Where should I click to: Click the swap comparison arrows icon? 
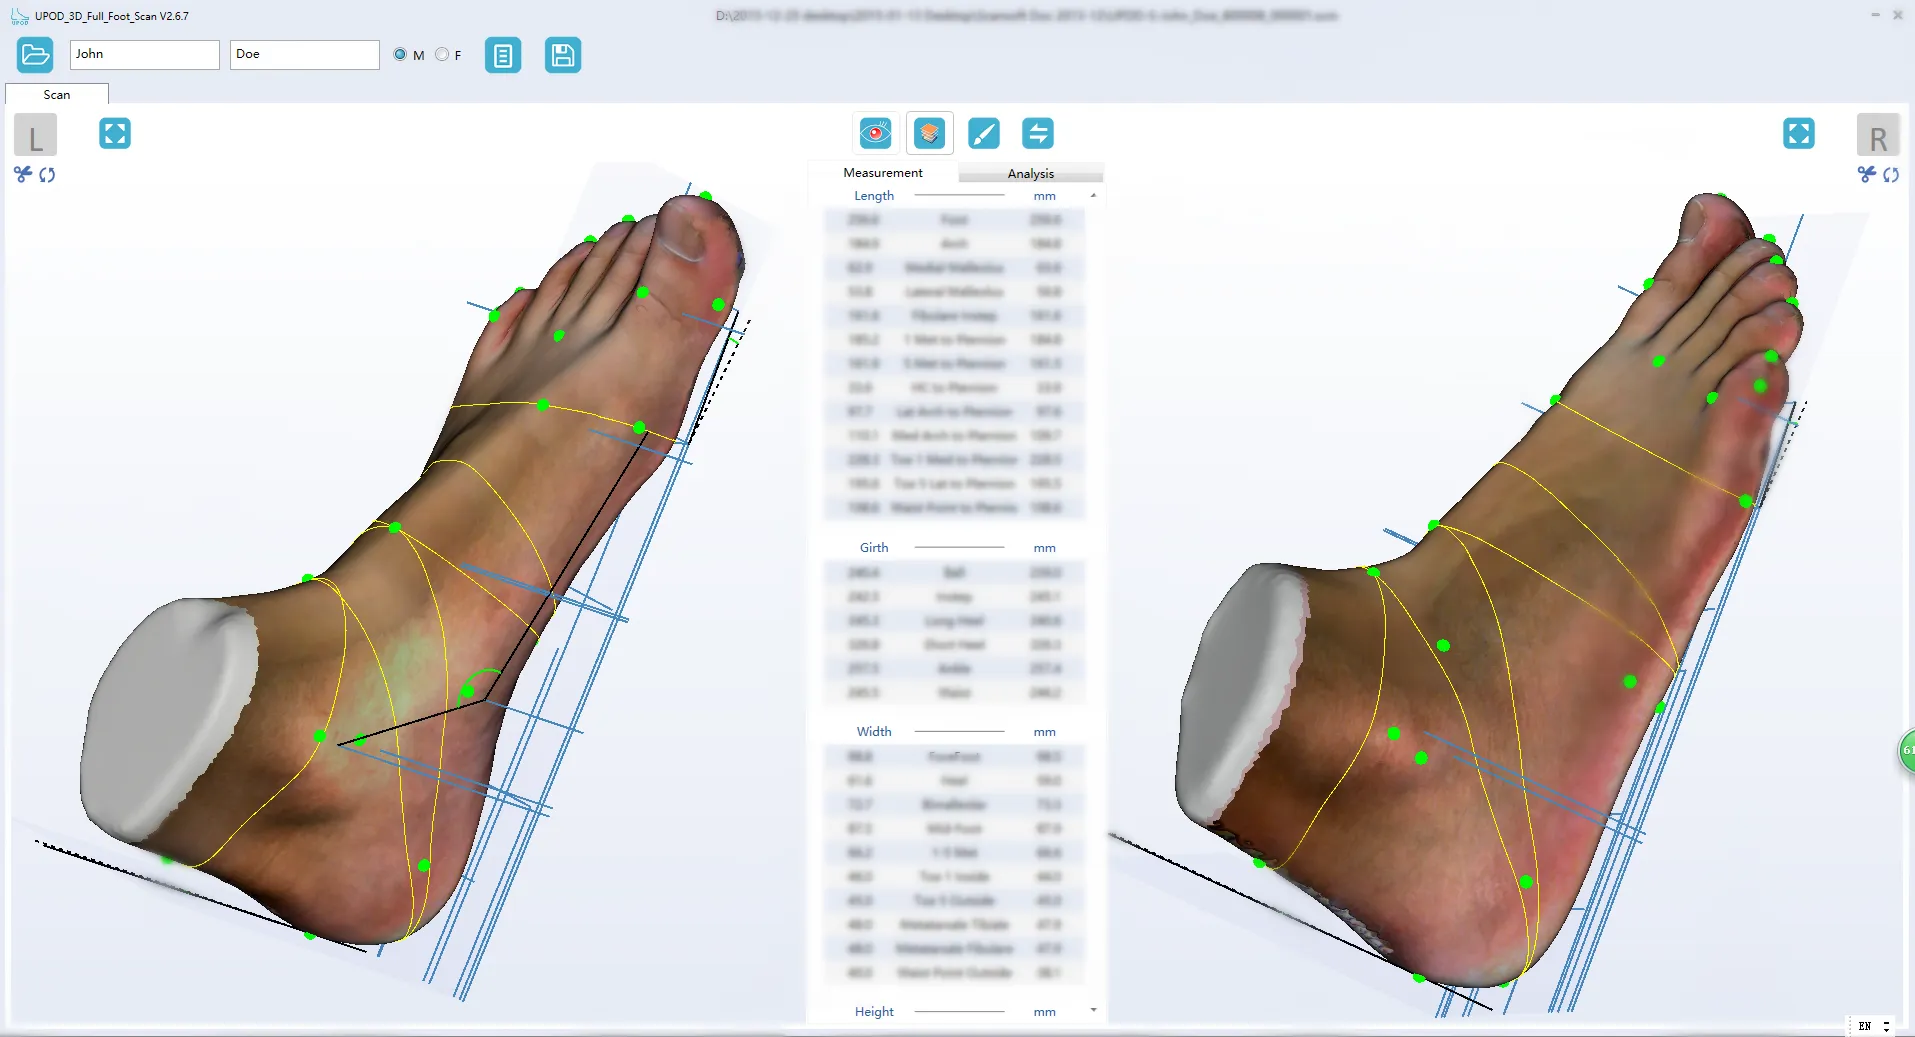(1038, 132)
